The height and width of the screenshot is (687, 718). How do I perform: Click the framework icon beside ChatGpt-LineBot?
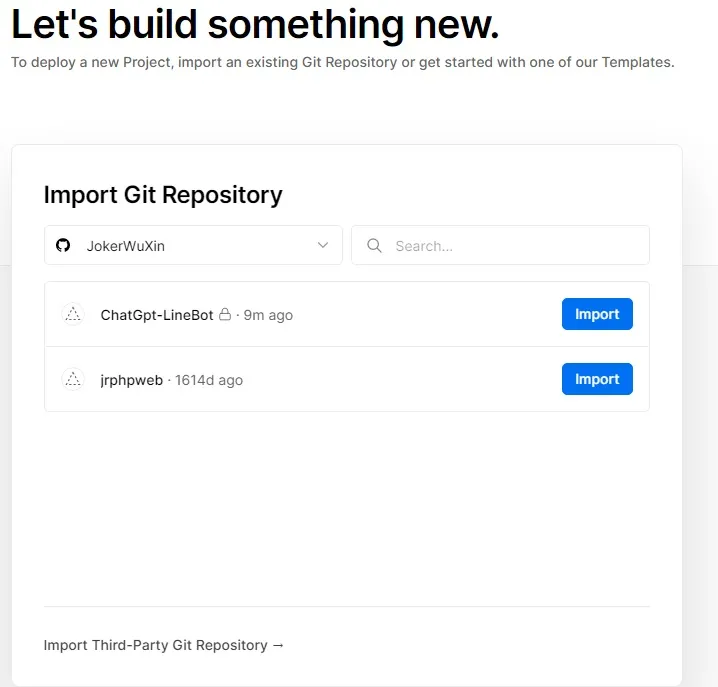73,315
